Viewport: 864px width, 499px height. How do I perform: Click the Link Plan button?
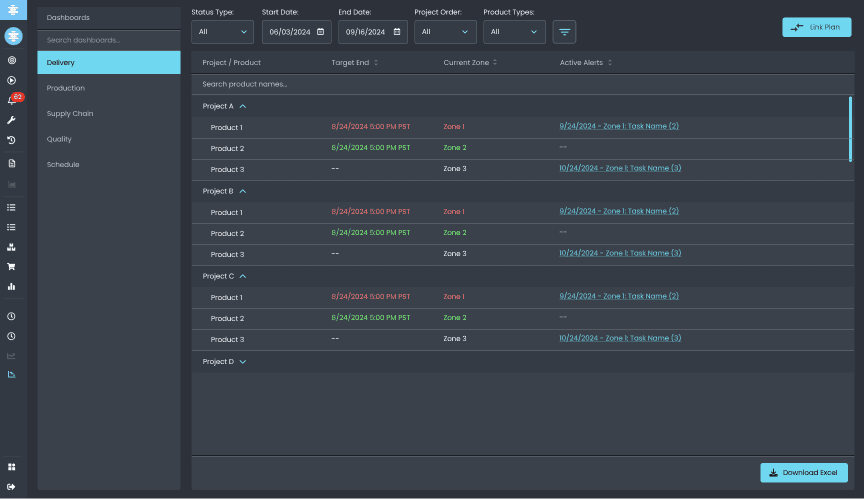click(x=816, y=28)
